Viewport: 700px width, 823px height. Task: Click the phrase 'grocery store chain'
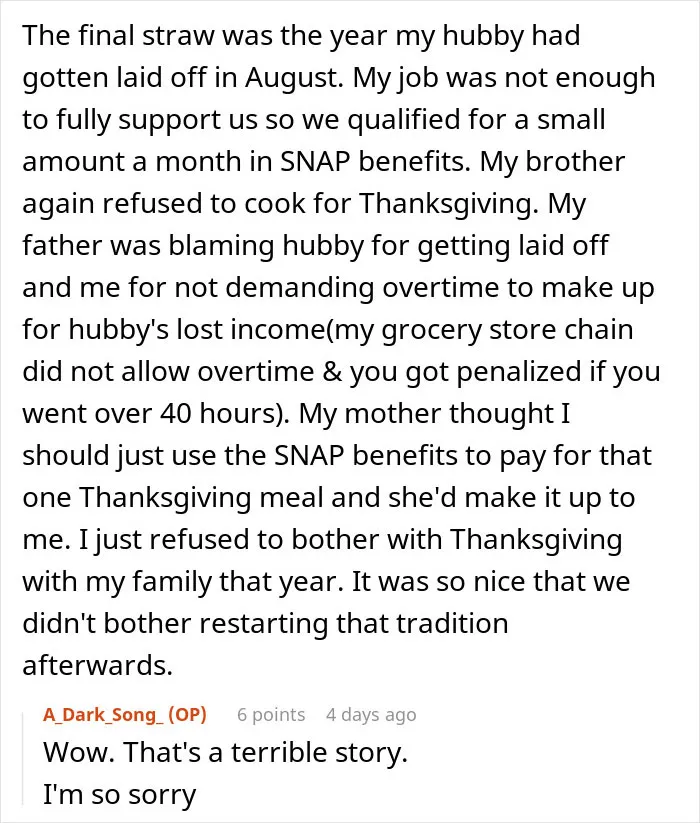pyautogui.click(x=507, y=330)
